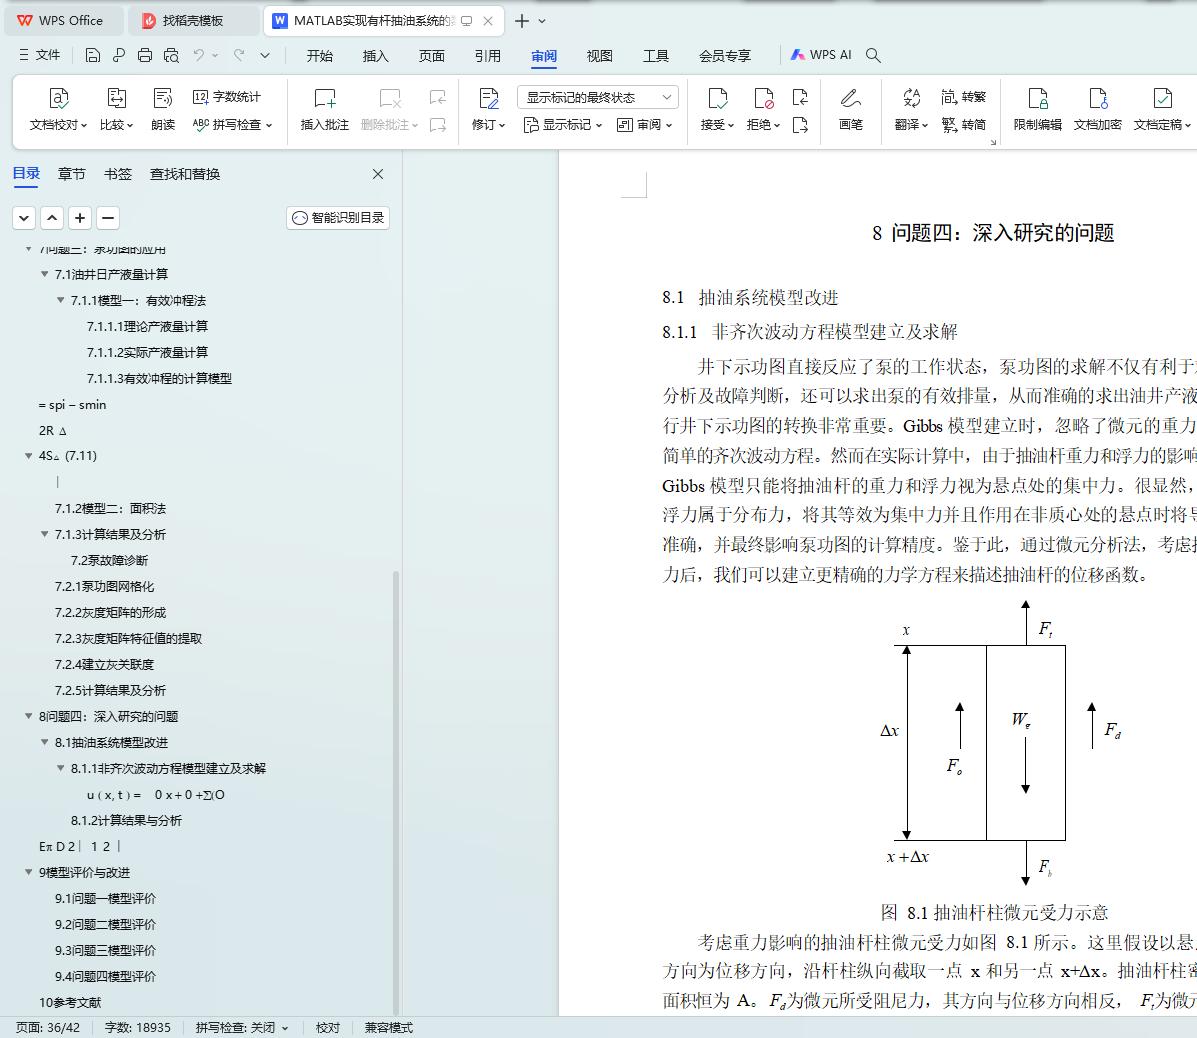Image resolution: width=1197 pixels, height=1038 pixels.
Task: Click the new tab plus button
Action: point(521,21)
